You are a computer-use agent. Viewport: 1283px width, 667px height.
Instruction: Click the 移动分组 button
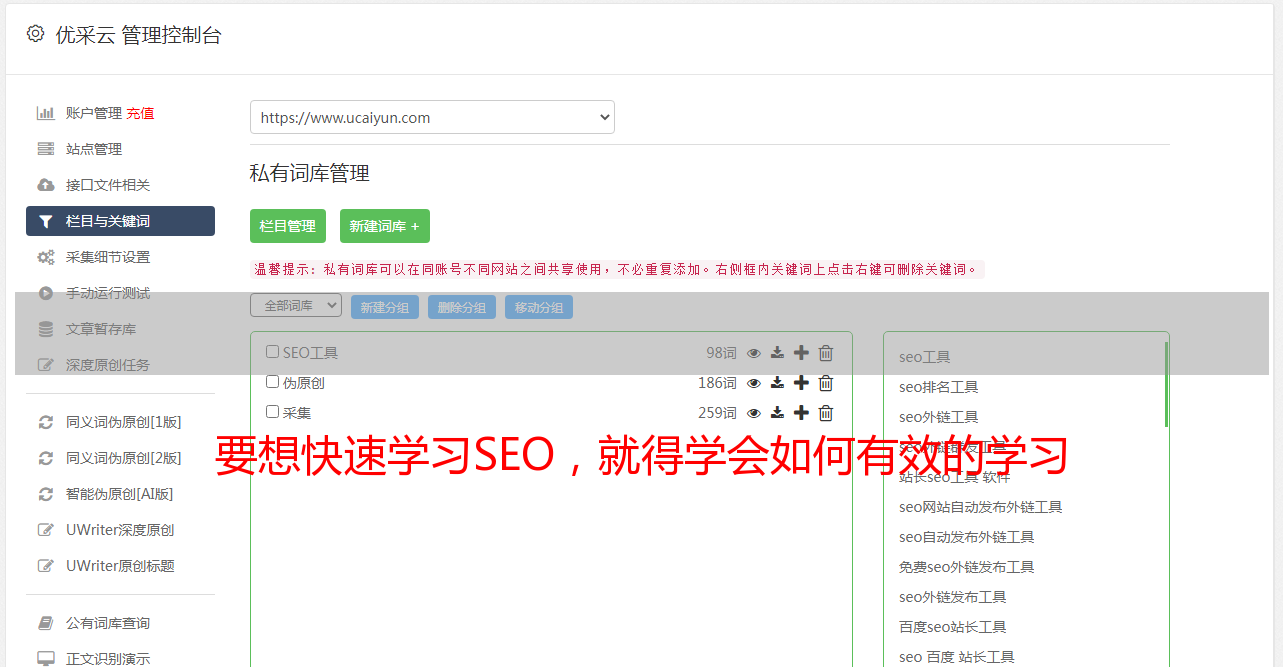pyautogui.click(x=539, y=307)
